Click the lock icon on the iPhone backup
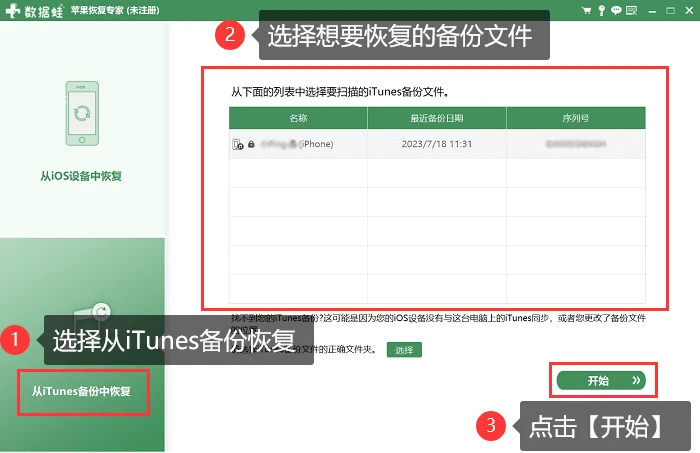 tap(251, 144)
